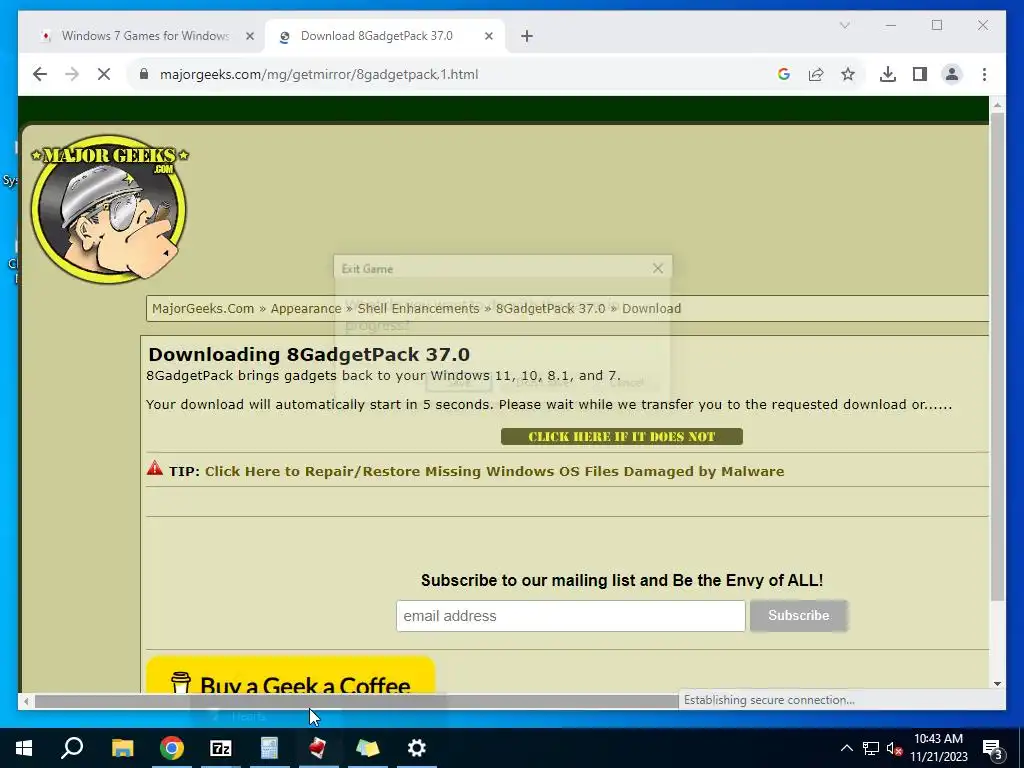Screen dimensions: 1024x768
Task: Open the notification center
Action: [x=993, y=748]
